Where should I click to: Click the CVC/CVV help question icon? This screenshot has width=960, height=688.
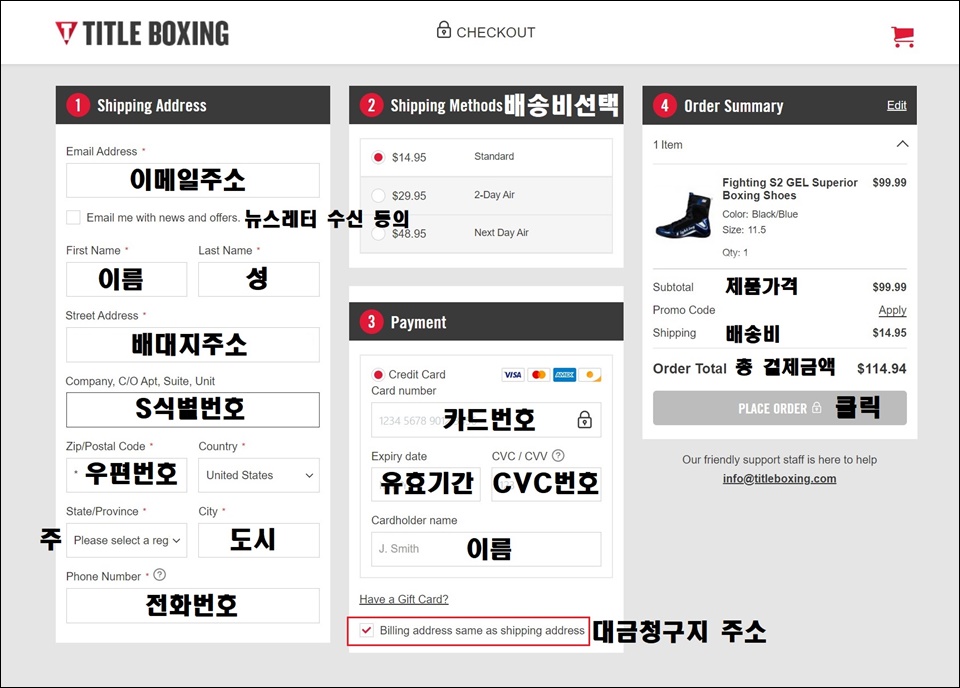558,455
